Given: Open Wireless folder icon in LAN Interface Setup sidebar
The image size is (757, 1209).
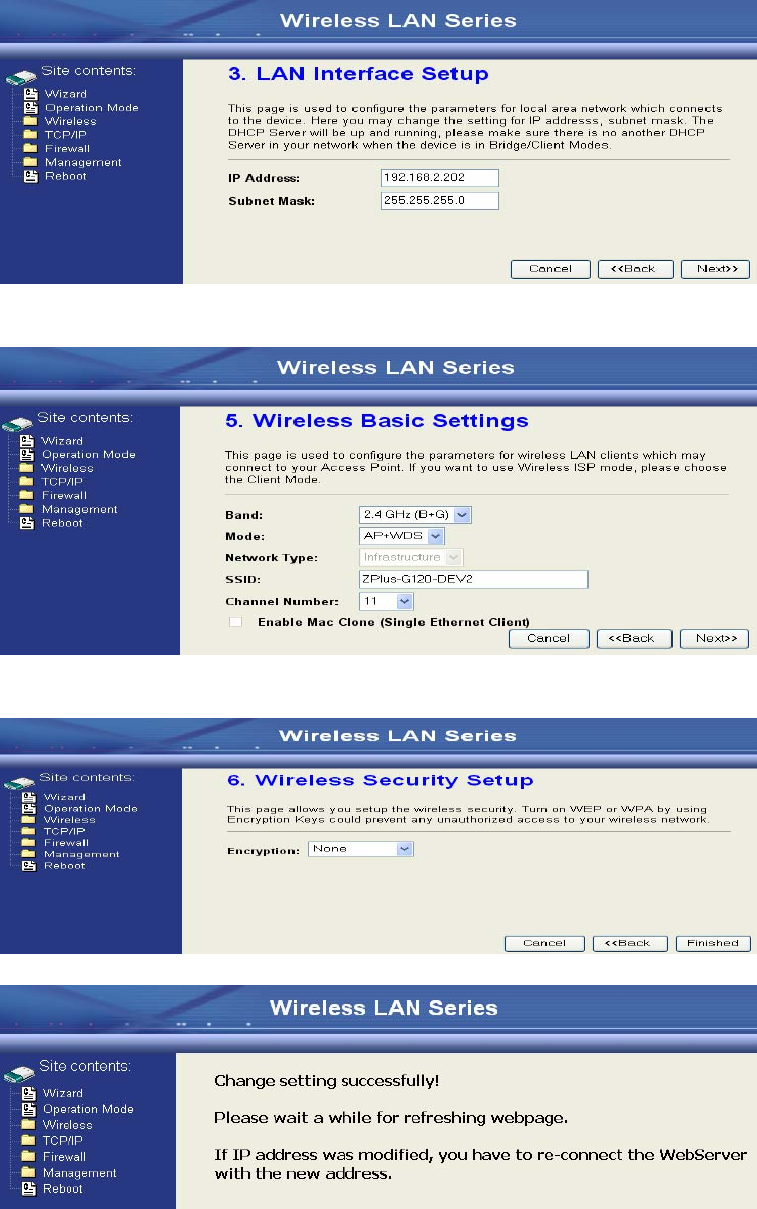Looking at the screenshot, I should (x=30, y=121).
